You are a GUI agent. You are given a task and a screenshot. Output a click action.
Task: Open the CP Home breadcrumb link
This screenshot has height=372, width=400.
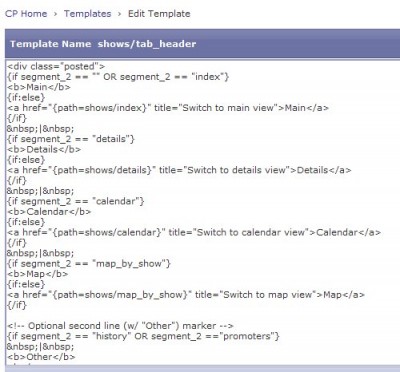tap(26, 14)
